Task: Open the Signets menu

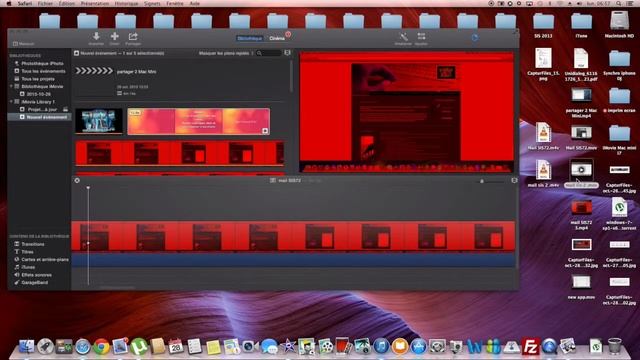Action: coord(152,3)
